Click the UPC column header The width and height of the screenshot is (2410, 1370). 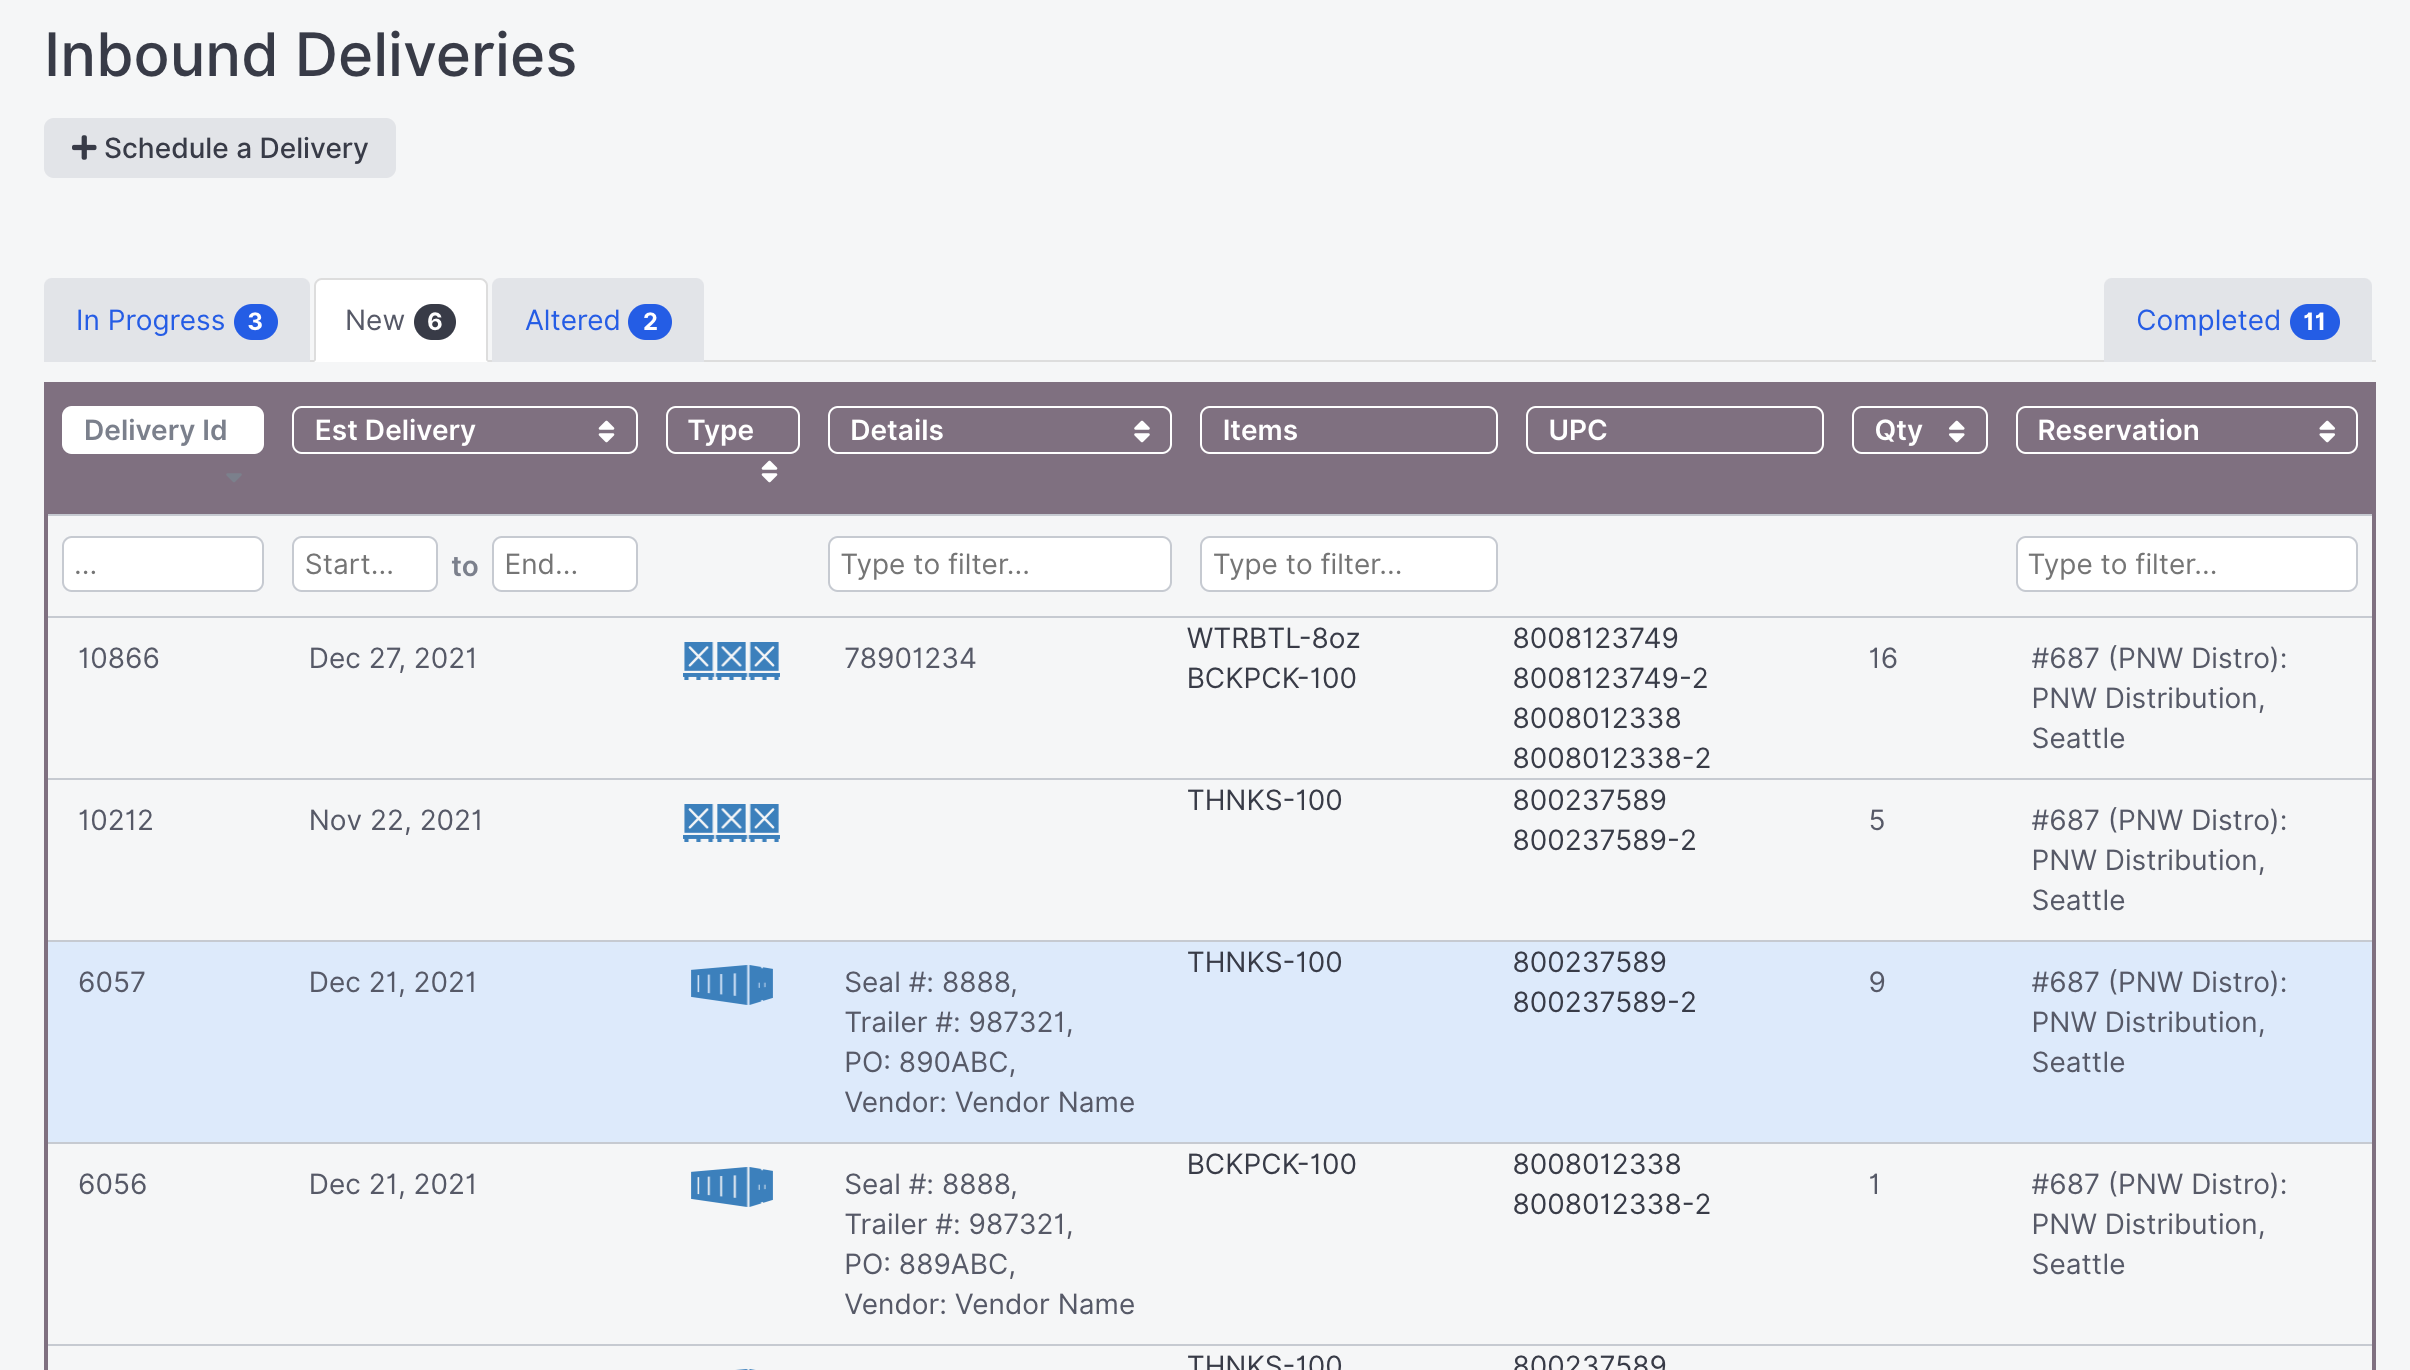[1674, 430]
